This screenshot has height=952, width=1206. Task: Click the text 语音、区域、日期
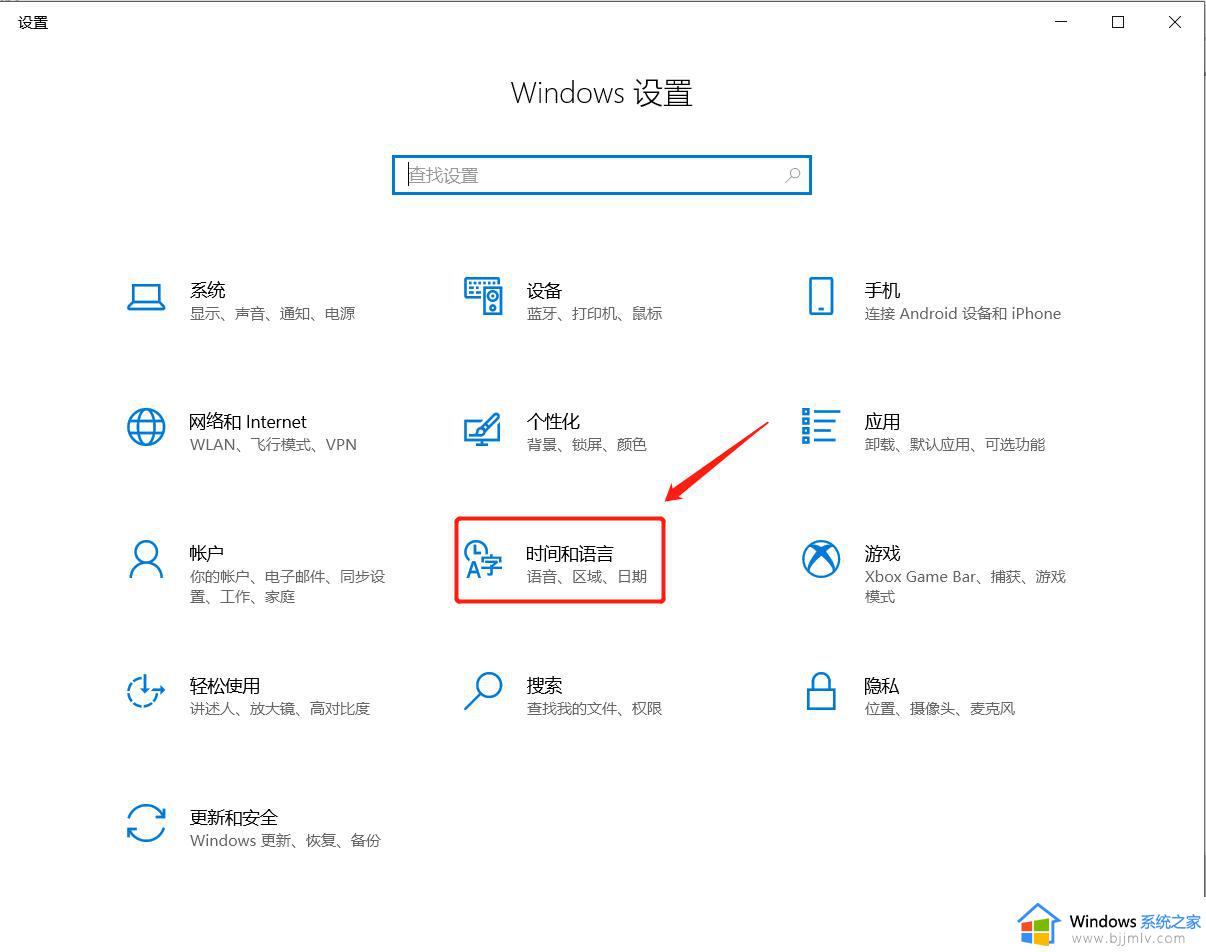pos(586,576)
